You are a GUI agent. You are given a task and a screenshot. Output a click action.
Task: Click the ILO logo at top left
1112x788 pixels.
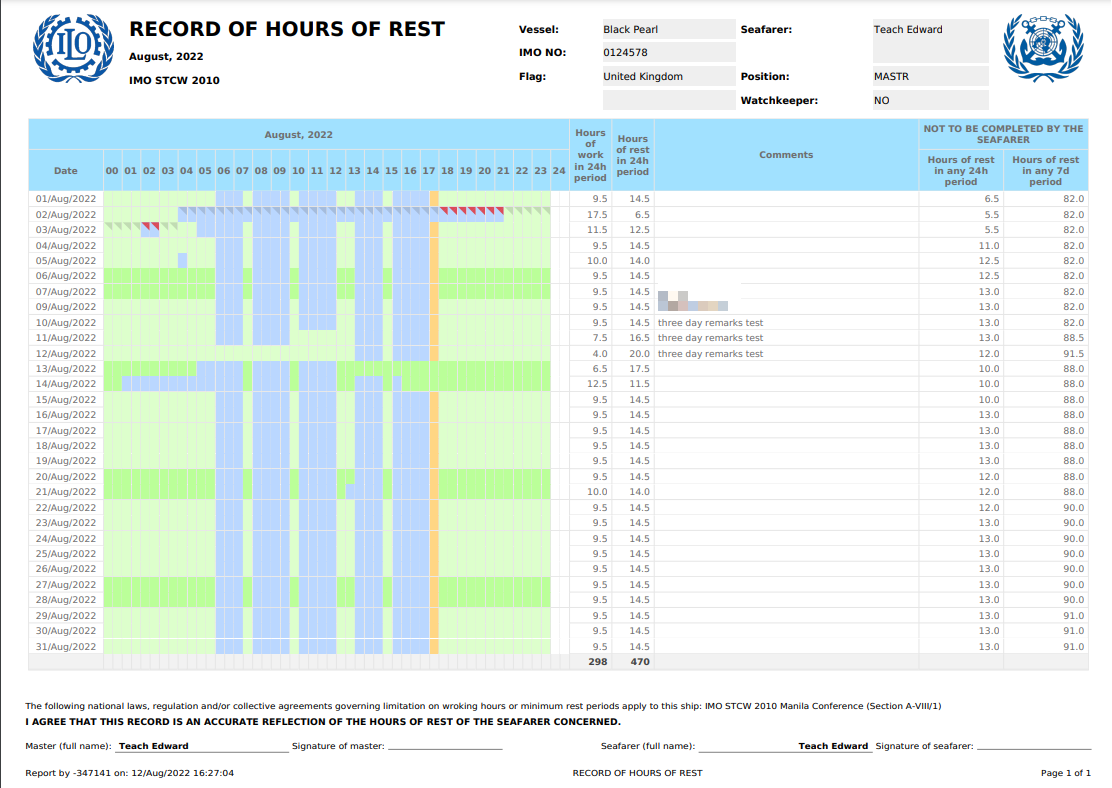73,49
